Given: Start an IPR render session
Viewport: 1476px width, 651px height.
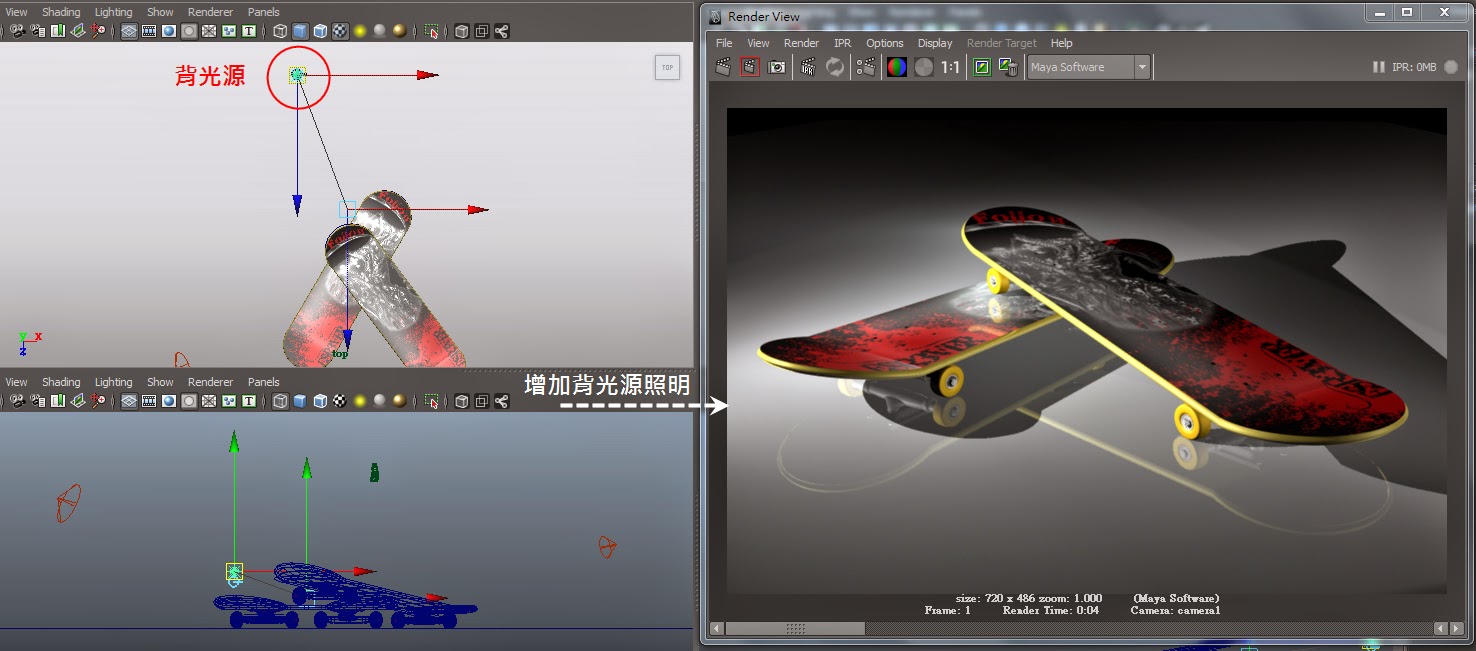Looking at the screenshot, I should (x=808, y=67).
